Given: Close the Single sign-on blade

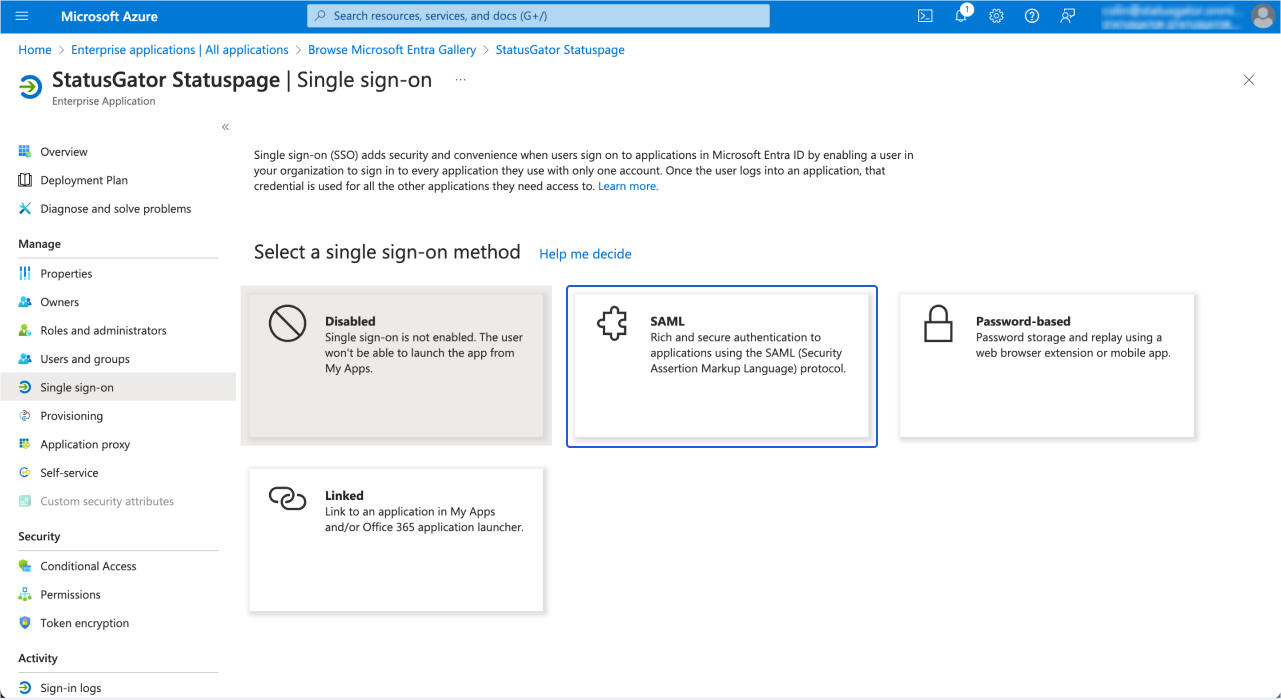Looking at the screenshot, I should tap(1248, 80).
